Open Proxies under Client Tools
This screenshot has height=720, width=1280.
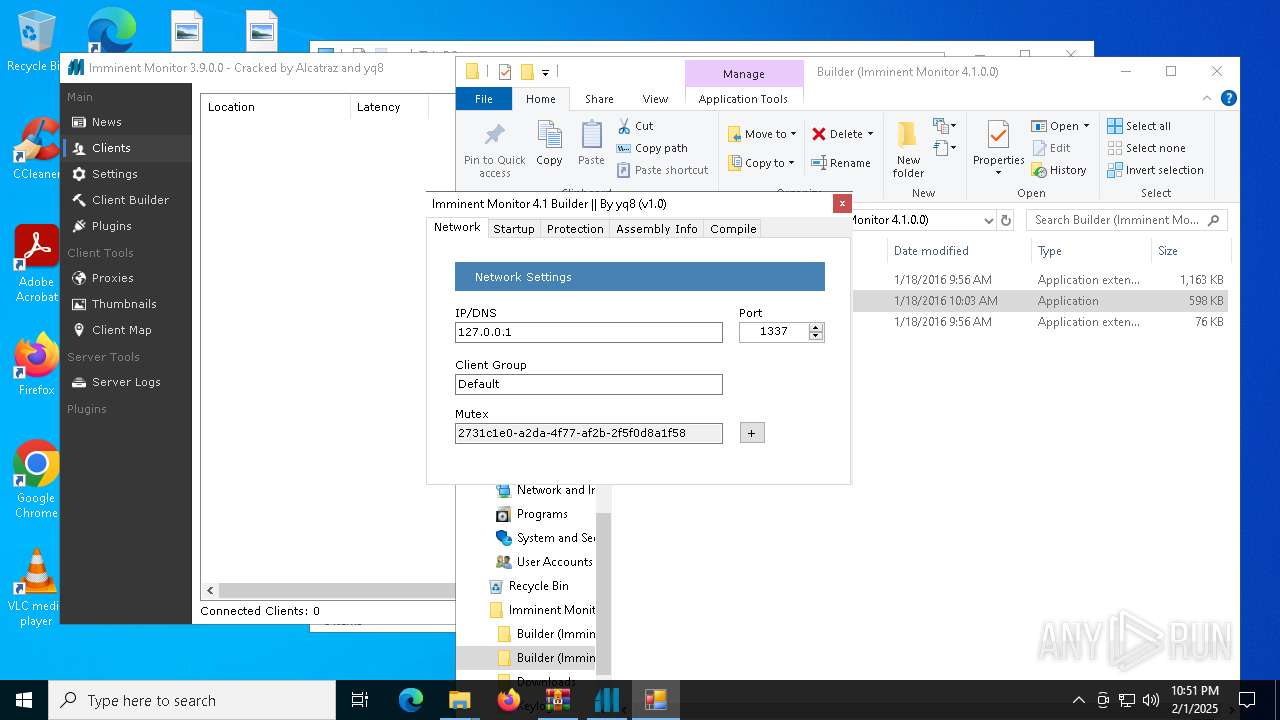tap(112, 278)
